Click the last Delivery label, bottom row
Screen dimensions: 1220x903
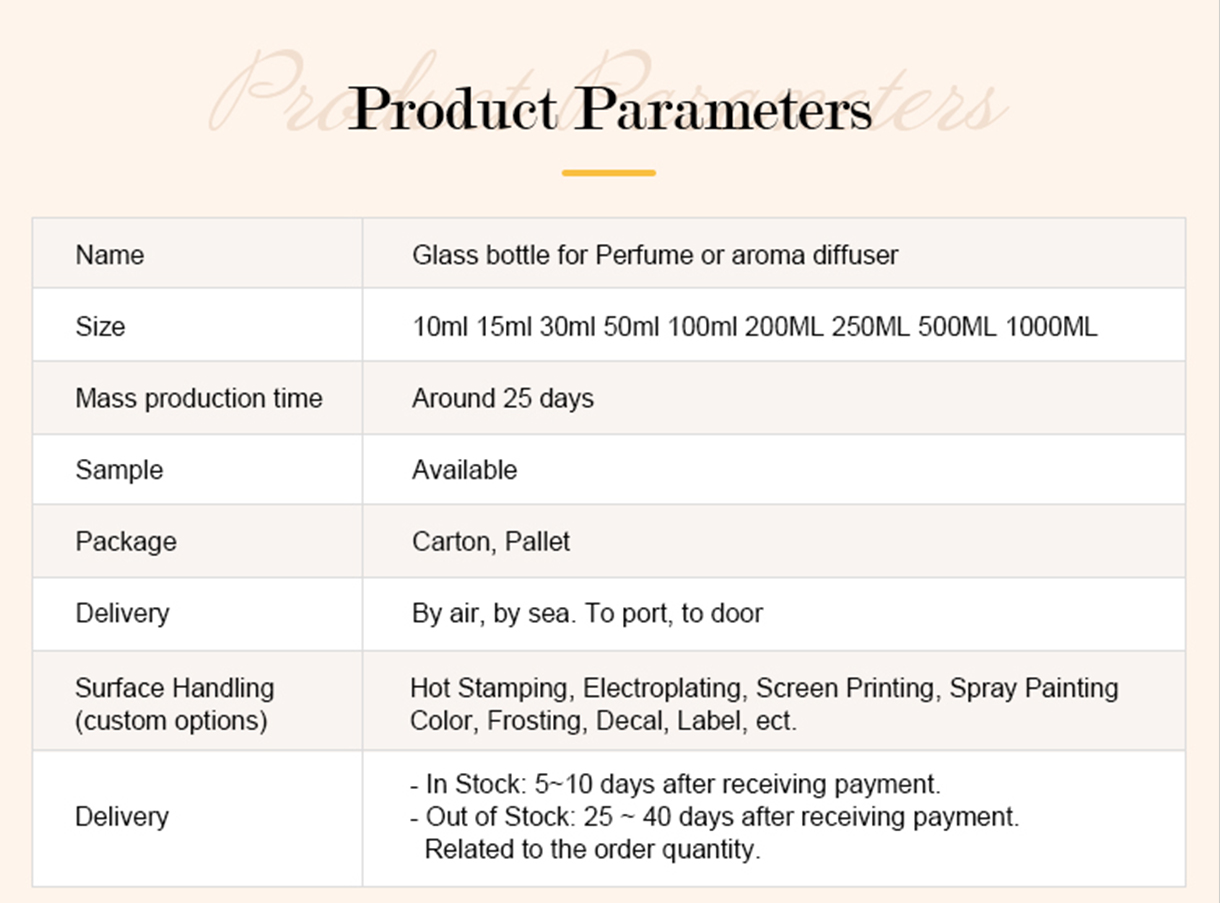(x=122, y=817)
